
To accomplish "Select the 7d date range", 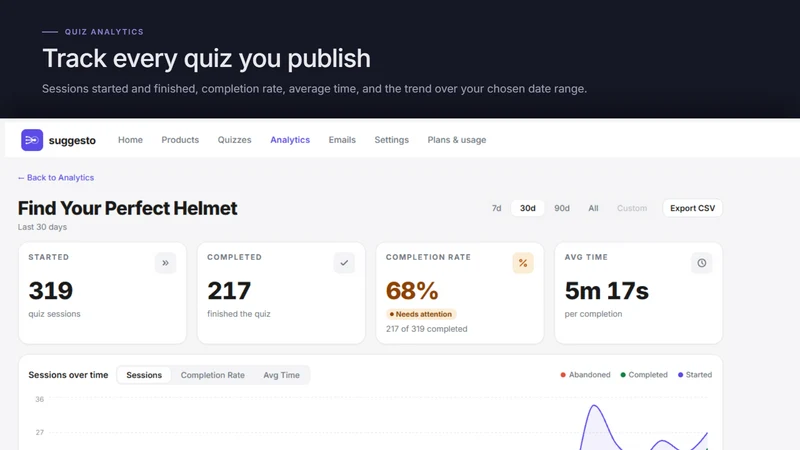I will [496, 208].
